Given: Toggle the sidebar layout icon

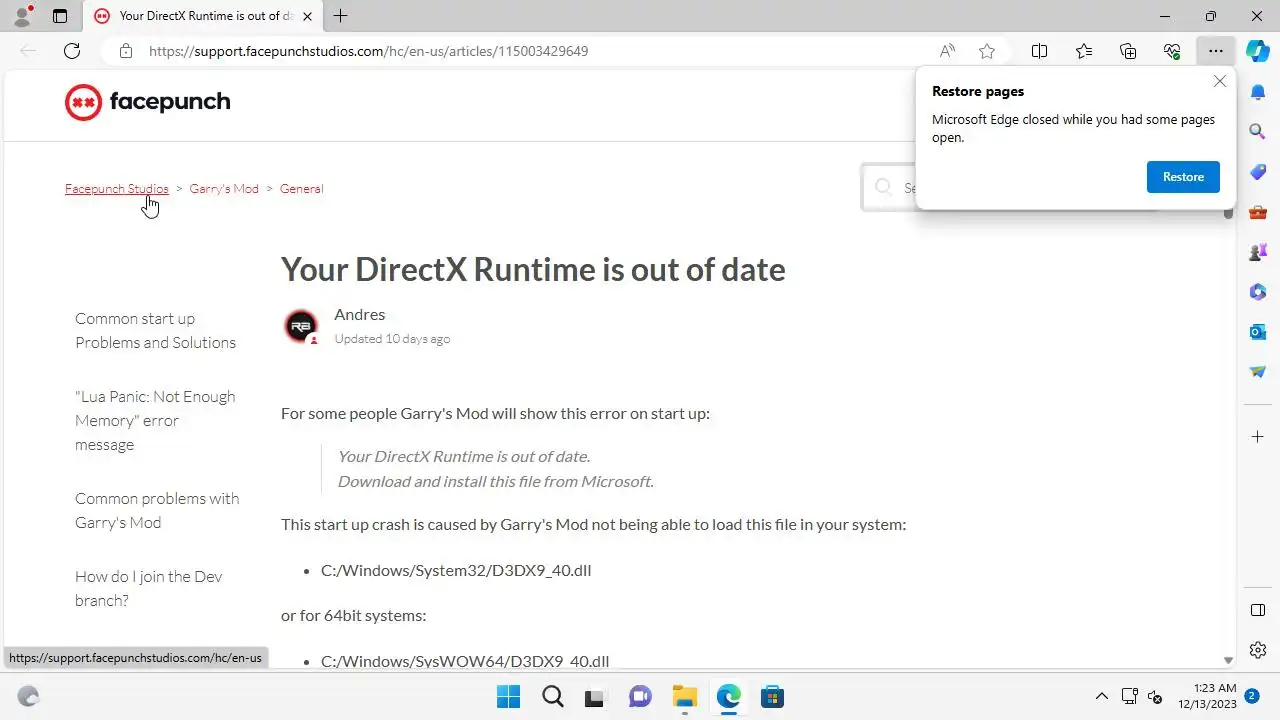Looking at the screenshot, I should [1258, 610].
